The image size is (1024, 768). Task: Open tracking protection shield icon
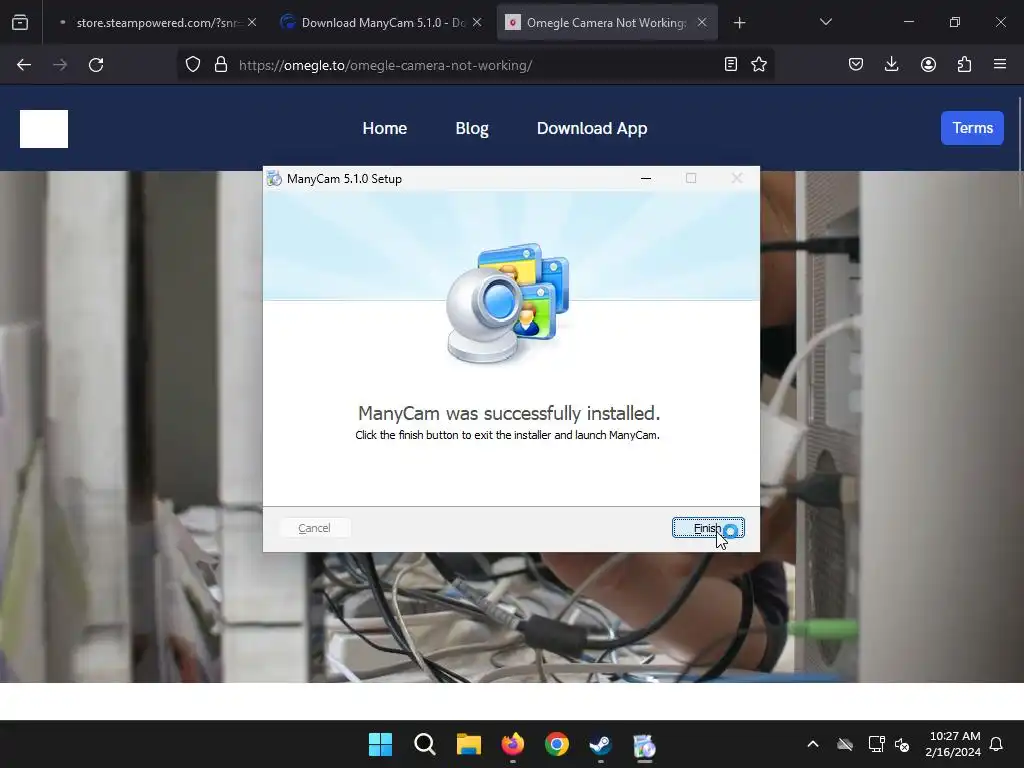pyautogui.click(x=193, y=65)
